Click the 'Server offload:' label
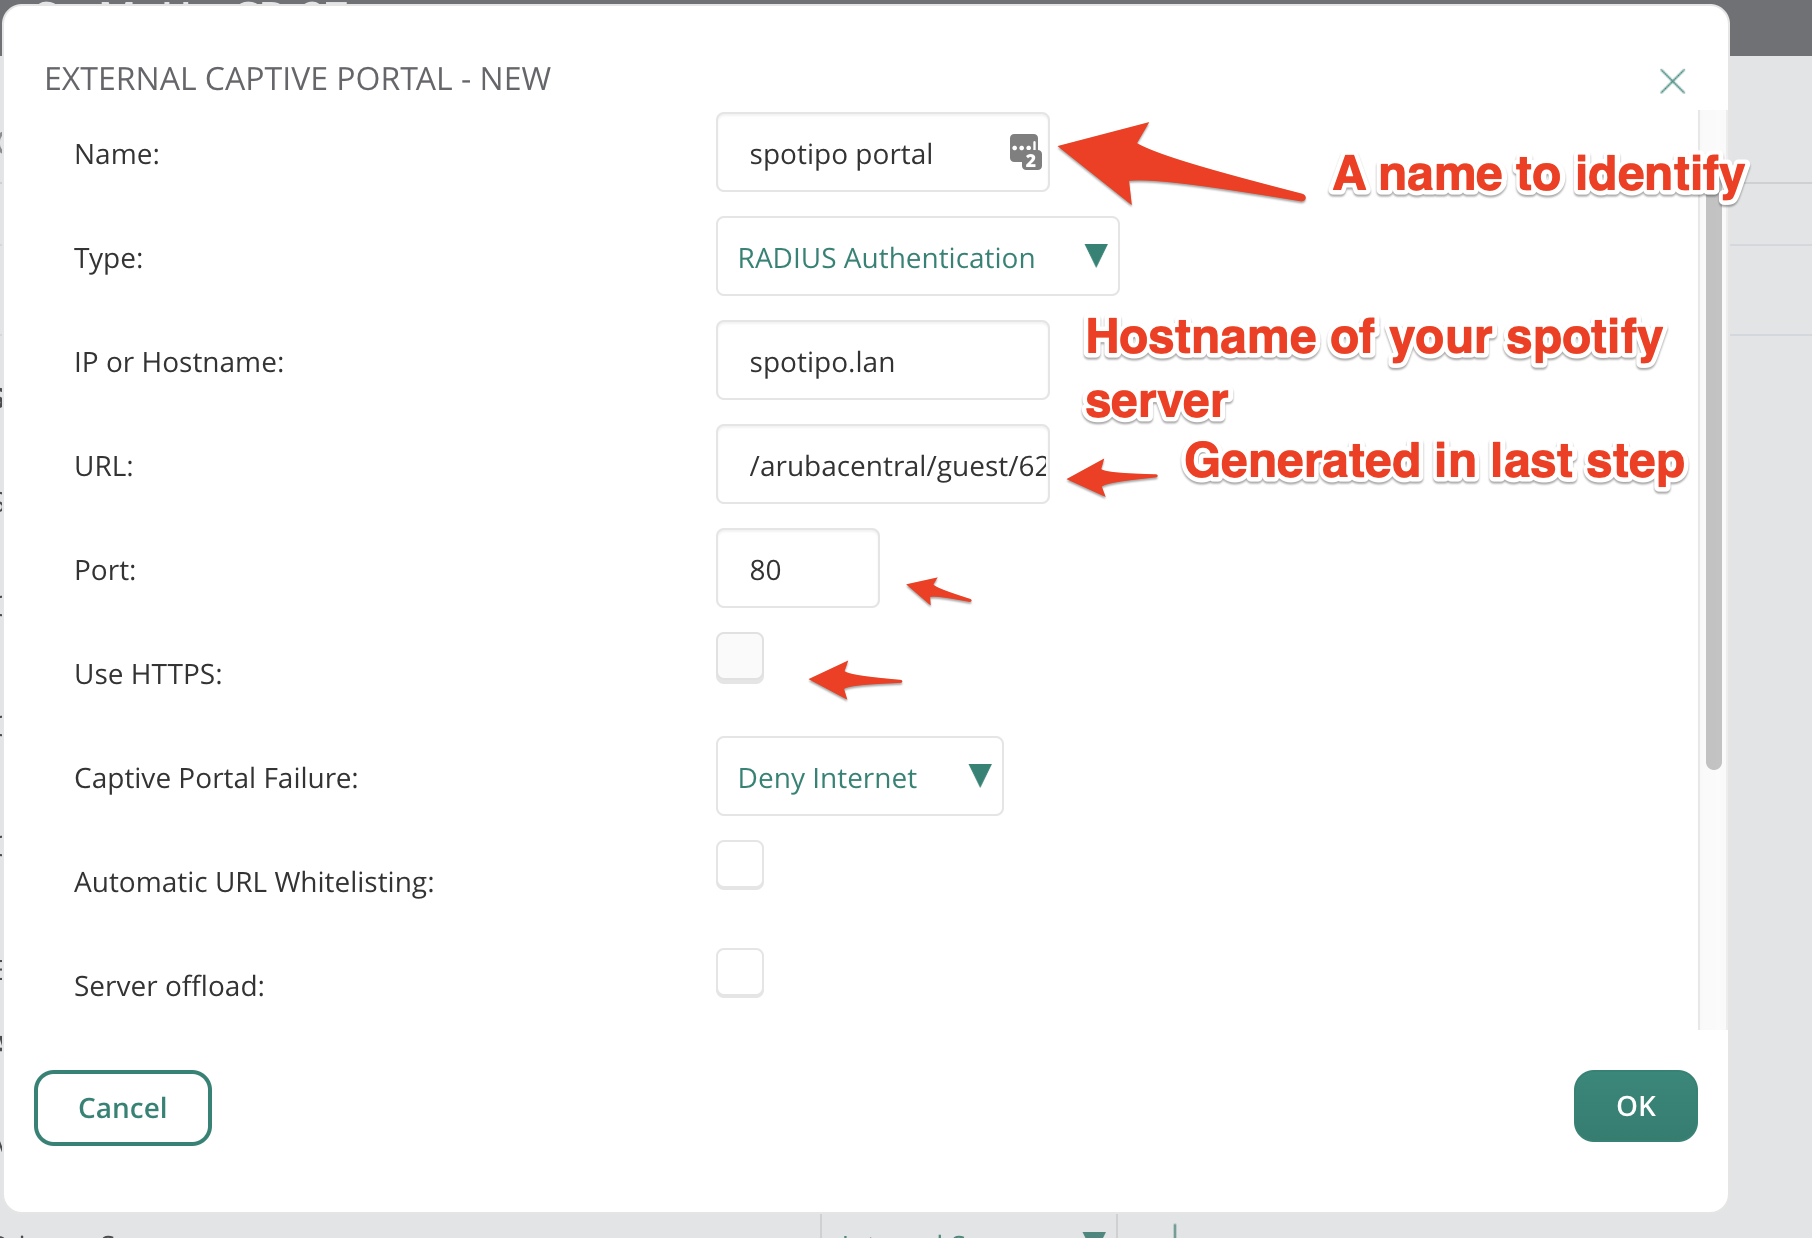Screen dimensions: 1812x1238 coord(169,986)
